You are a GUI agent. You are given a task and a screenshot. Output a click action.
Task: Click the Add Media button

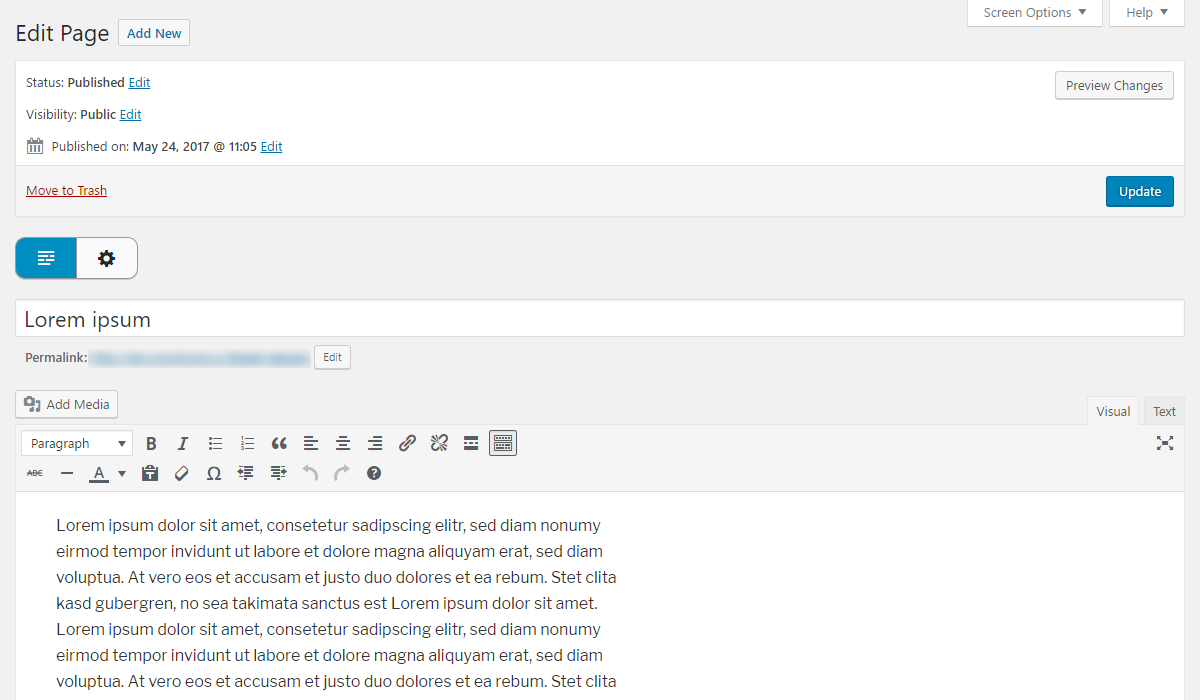[x=67, y=404]
